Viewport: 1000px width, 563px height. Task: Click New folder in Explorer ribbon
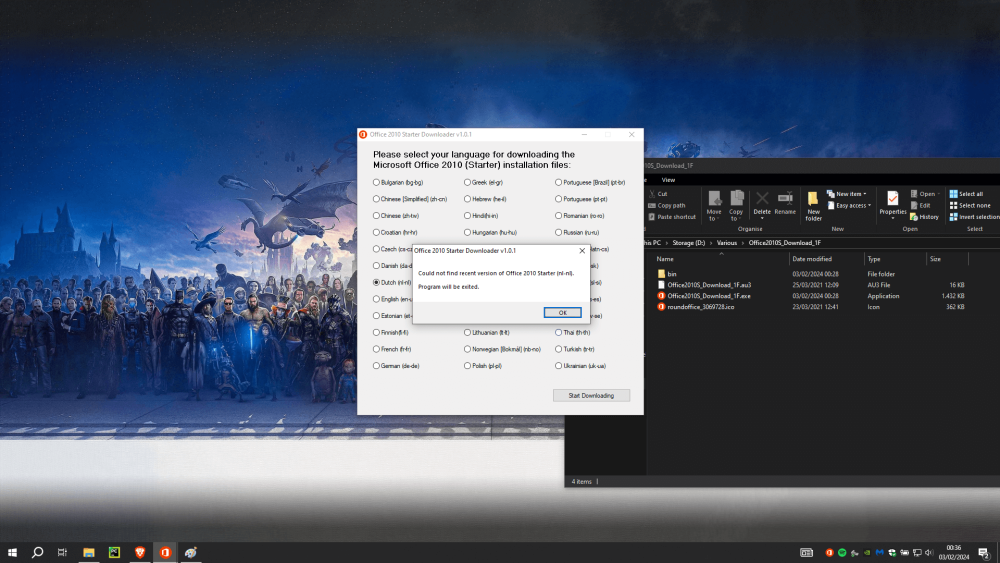[x=813, y=206]
